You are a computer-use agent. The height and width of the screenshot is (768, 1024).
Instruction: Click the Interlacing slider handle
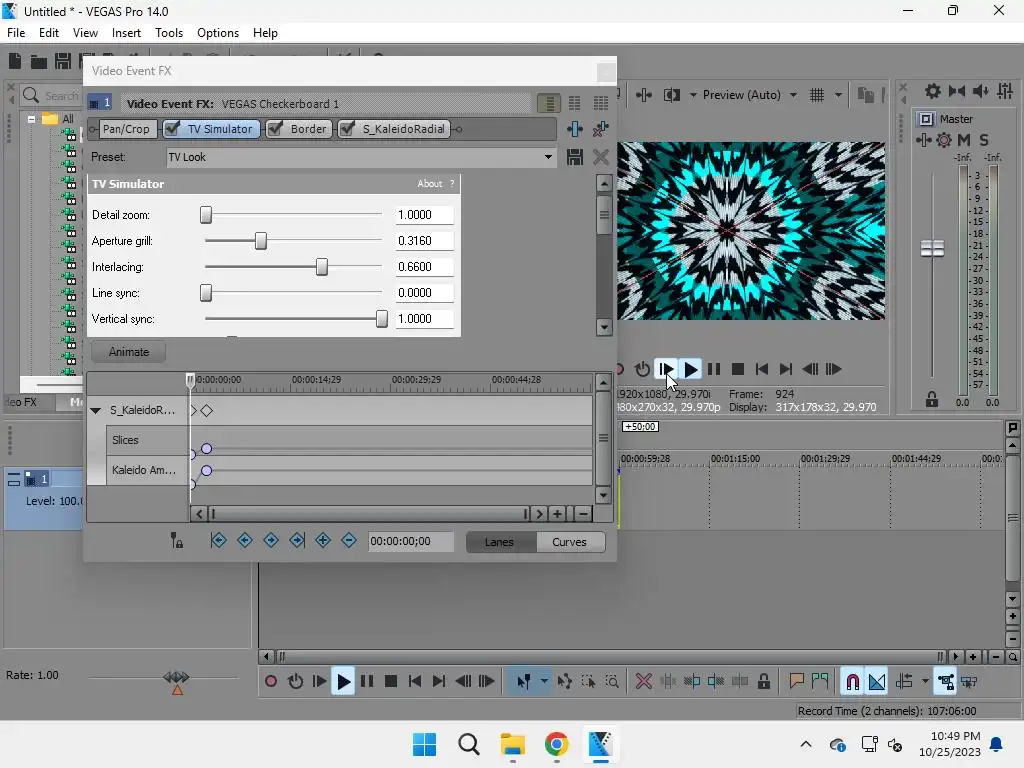(x=322, y=266)
